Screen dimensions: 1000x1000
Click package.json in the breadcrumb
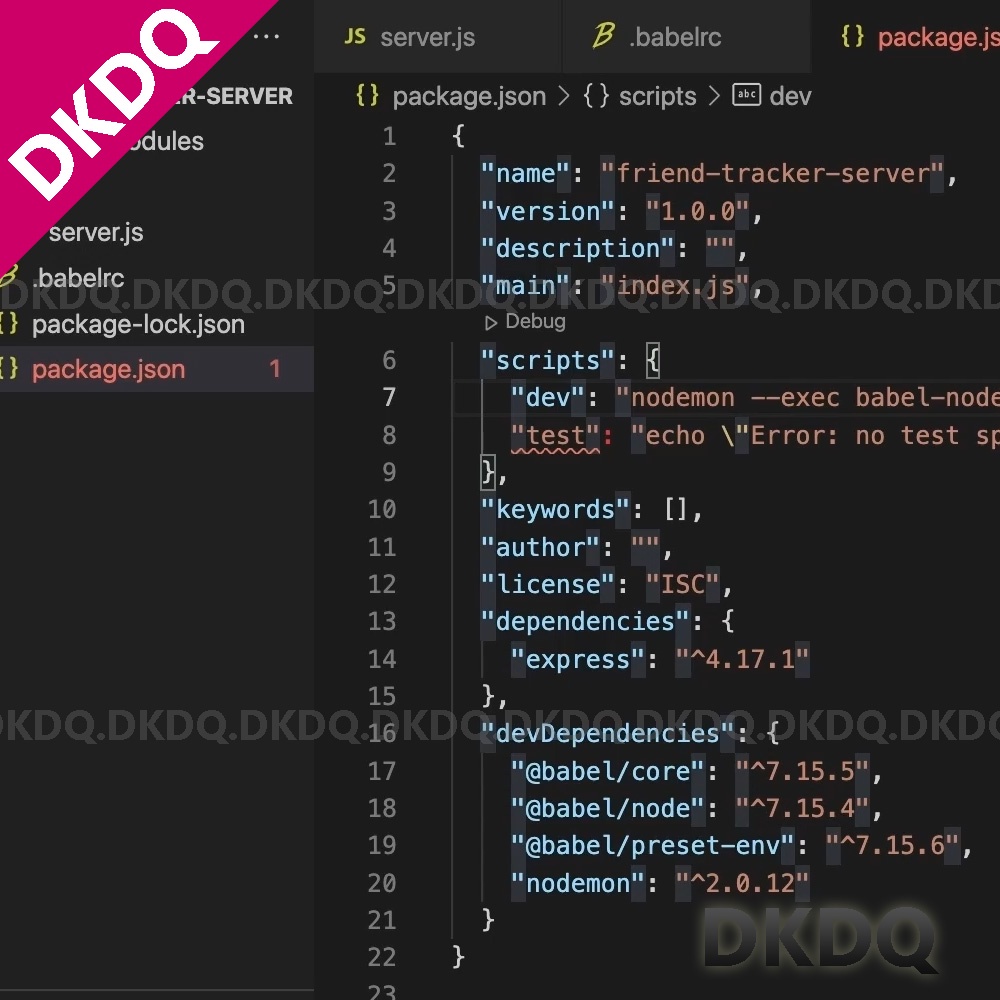(469, 96)
